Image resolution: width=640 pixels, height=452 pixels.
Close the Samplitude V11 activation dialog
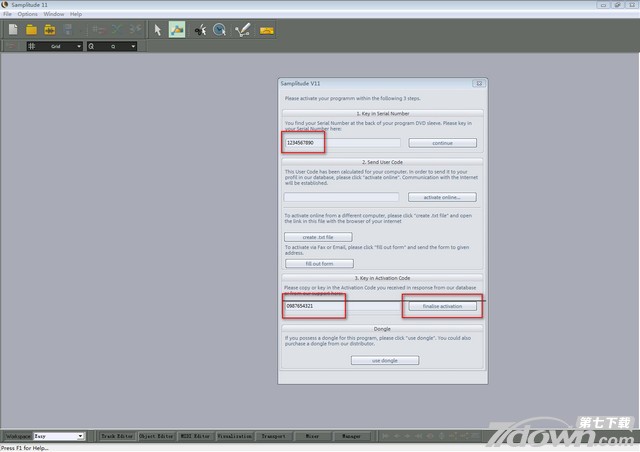click(x=479, y=83)
